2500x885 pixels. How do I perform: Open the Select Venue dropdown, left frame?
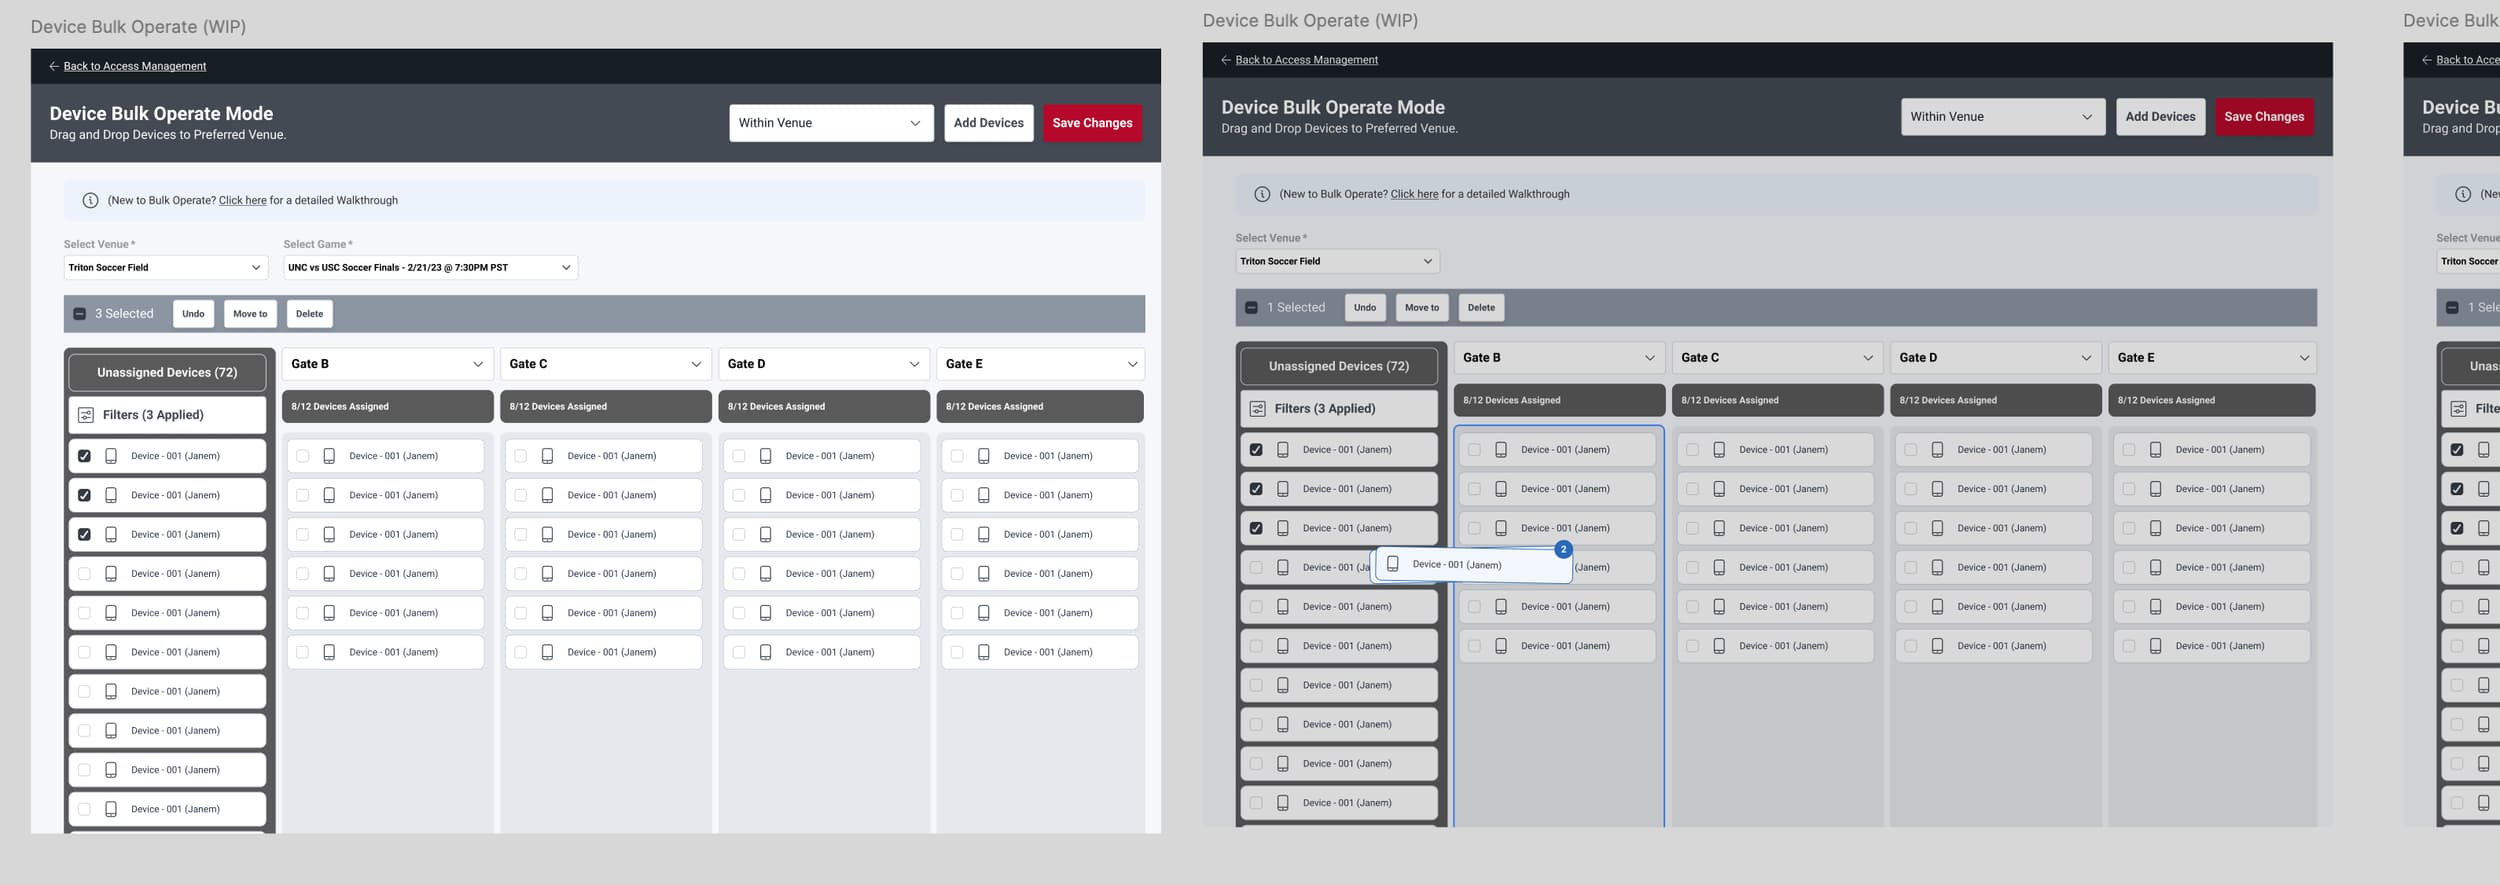[166, 268]
